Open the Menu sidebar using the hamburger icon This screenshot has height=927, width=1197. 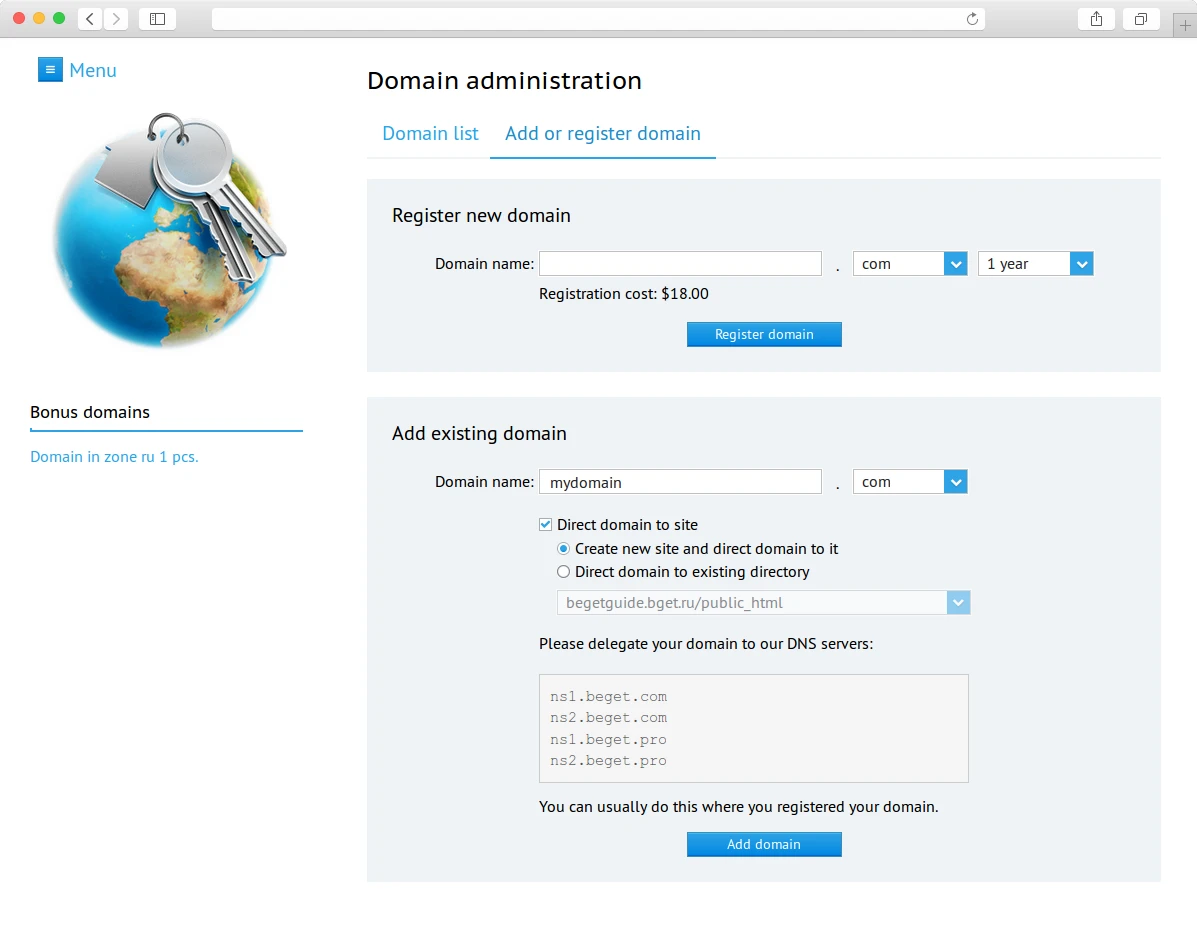click(50, 69)
